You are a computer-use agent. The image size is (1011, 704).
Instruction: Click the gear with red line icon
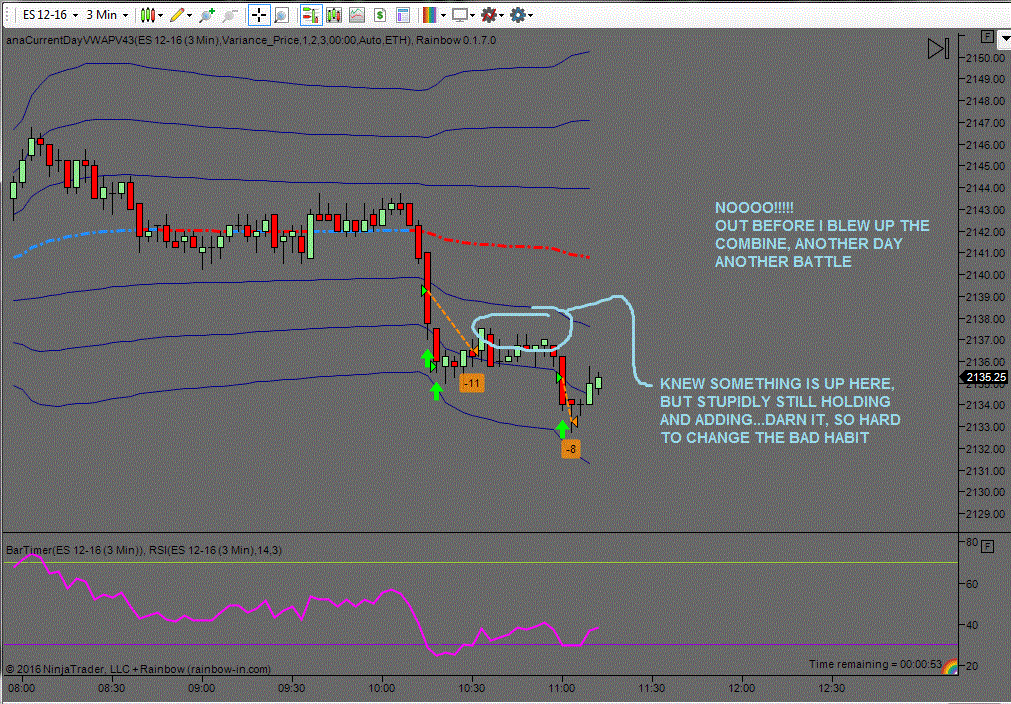[x=490, y=15]
